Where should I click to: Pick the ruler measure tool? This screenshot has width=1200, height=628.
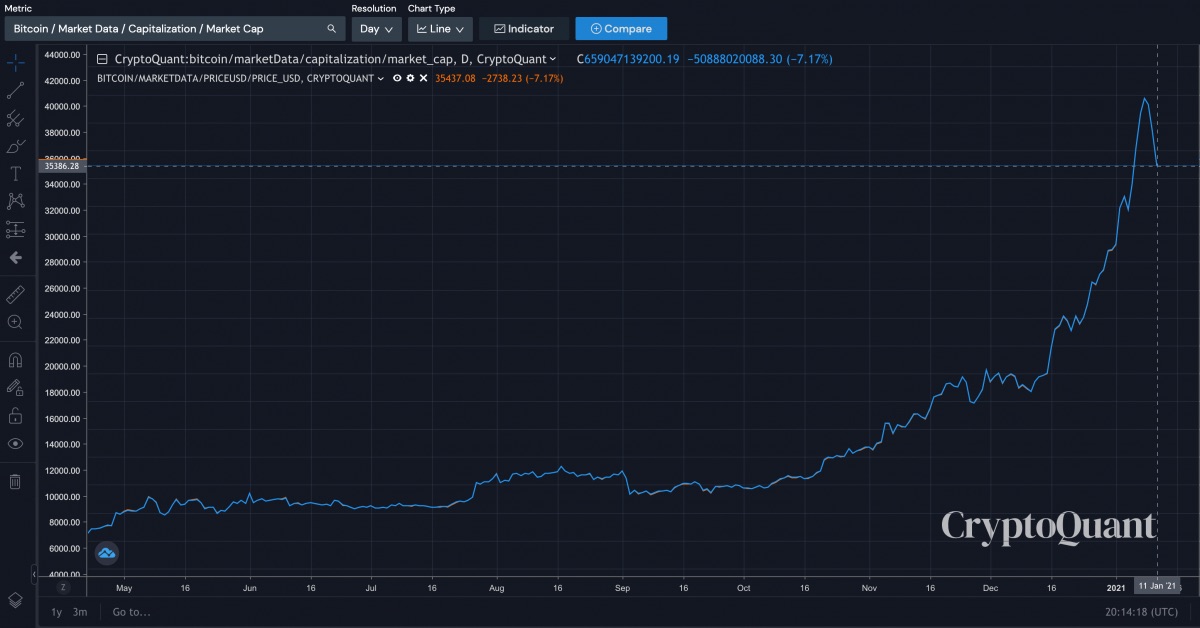coord(15,294)
